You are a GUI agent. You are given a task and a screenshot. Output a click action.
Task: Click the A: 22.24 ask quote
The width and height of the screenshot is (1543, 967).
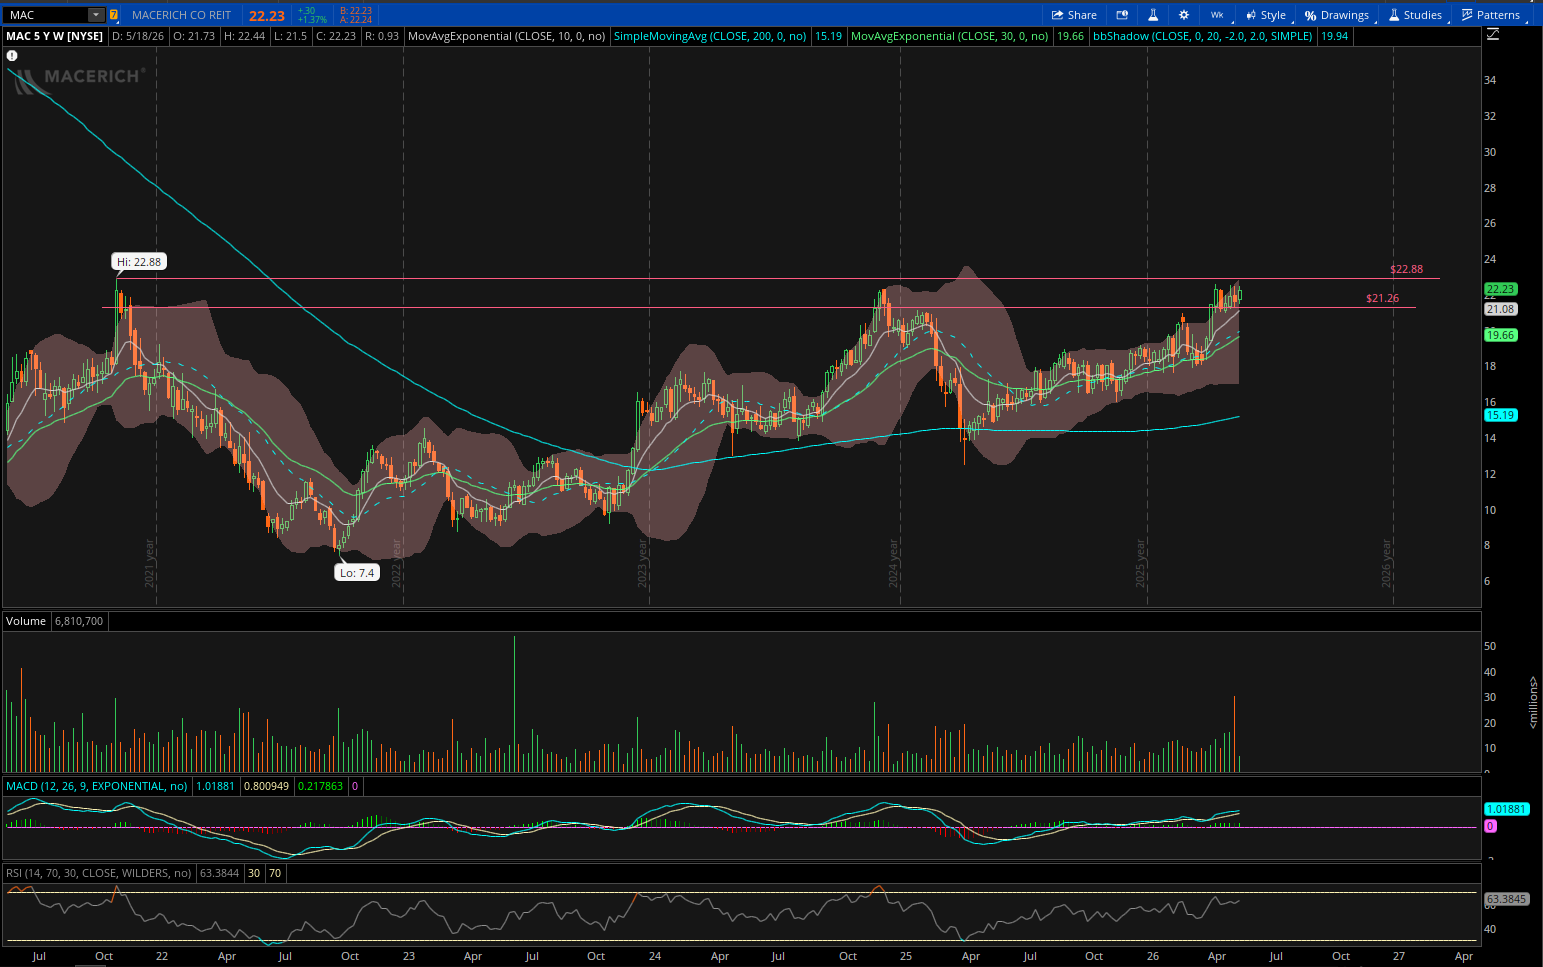pos(356,20)
